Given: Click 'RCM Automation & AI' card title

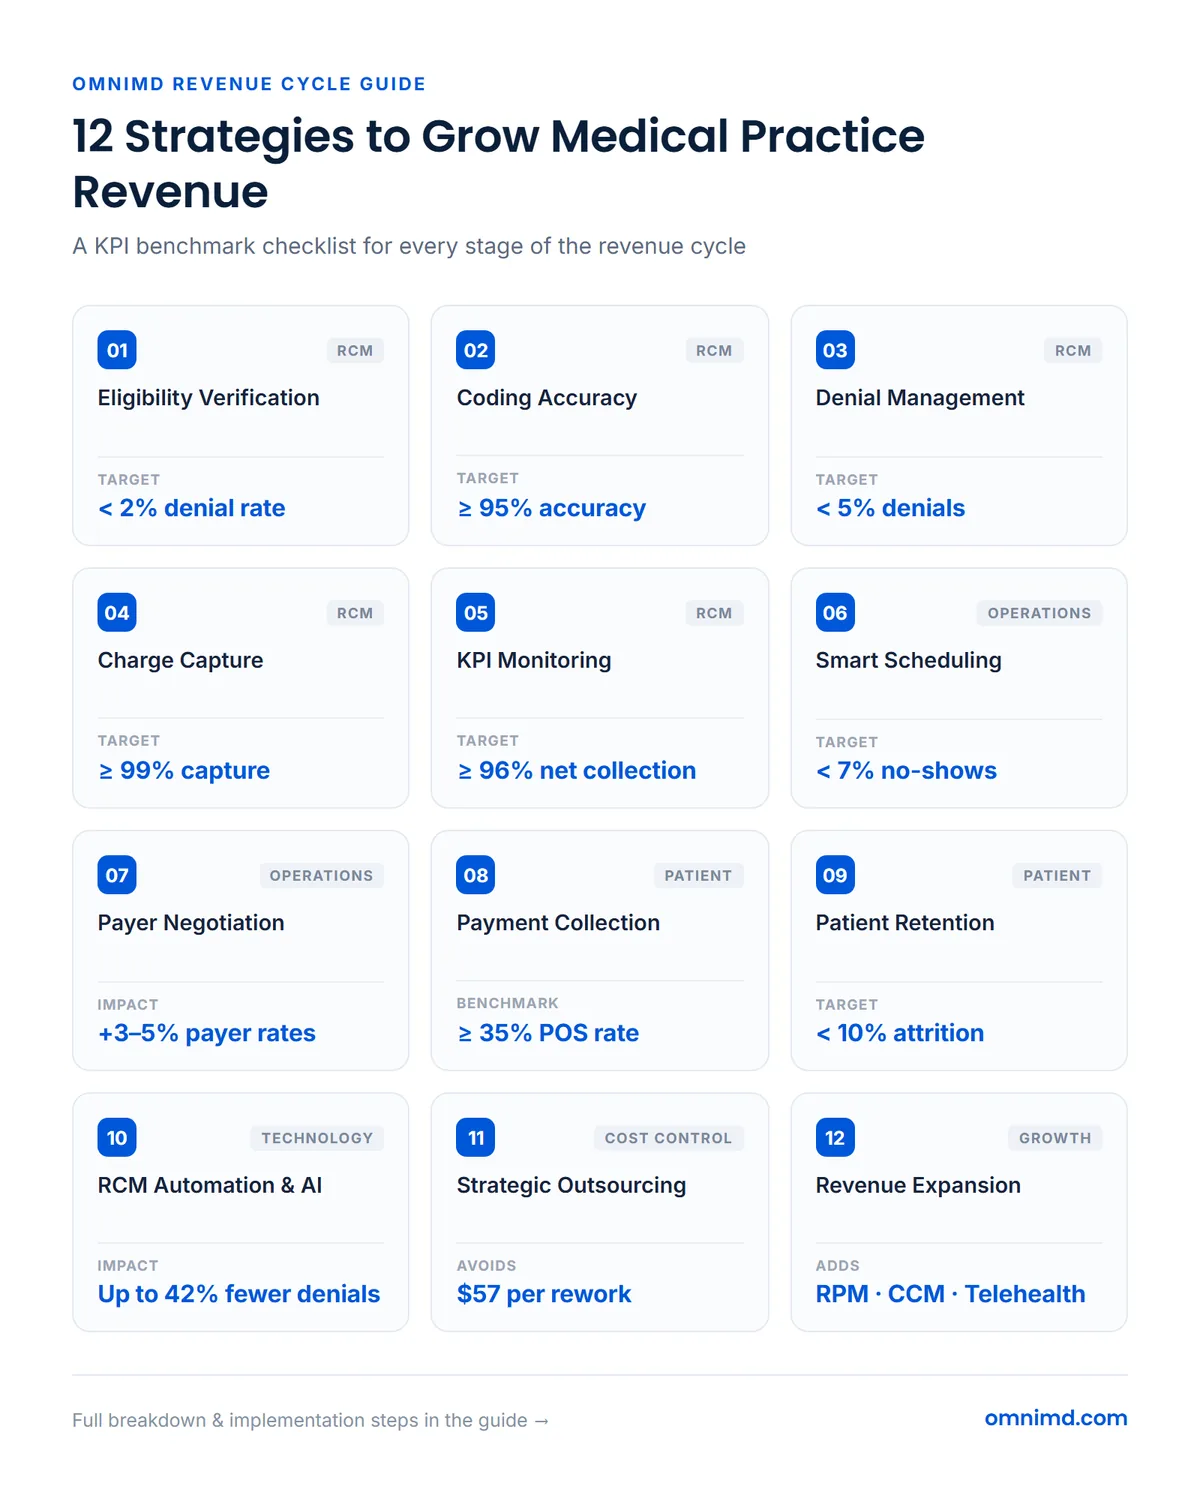Looking at the screenshot, I should (210, 1185).
